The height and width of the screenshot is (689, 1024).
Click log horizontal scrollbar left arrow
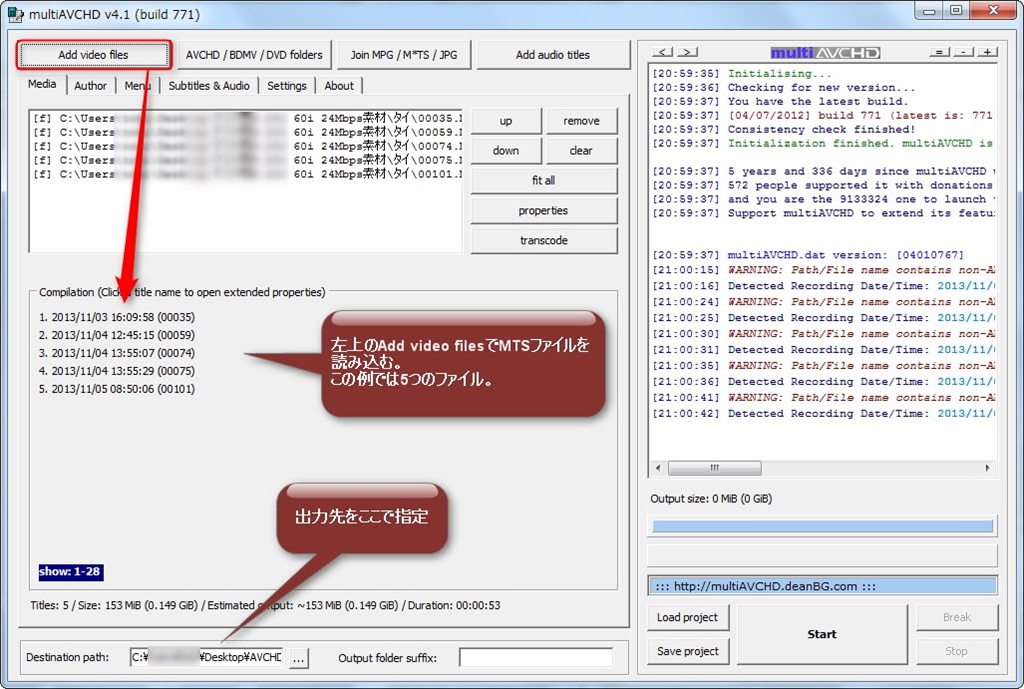click(658, 468)
